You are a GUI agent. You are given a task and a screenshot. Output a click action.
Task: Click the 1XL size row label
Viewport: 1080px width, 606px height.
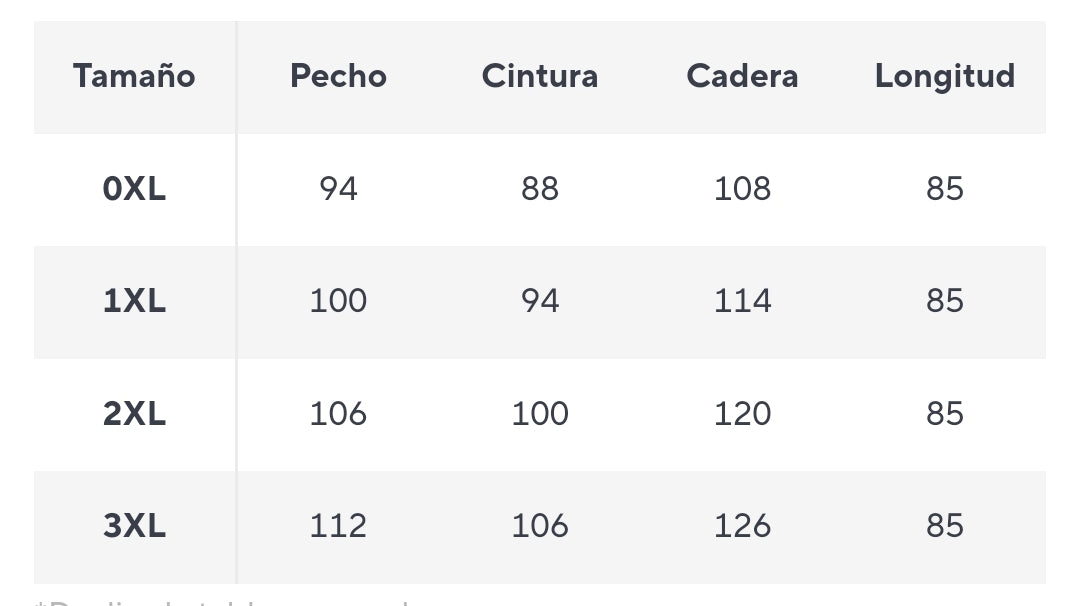tap(134, 301)
